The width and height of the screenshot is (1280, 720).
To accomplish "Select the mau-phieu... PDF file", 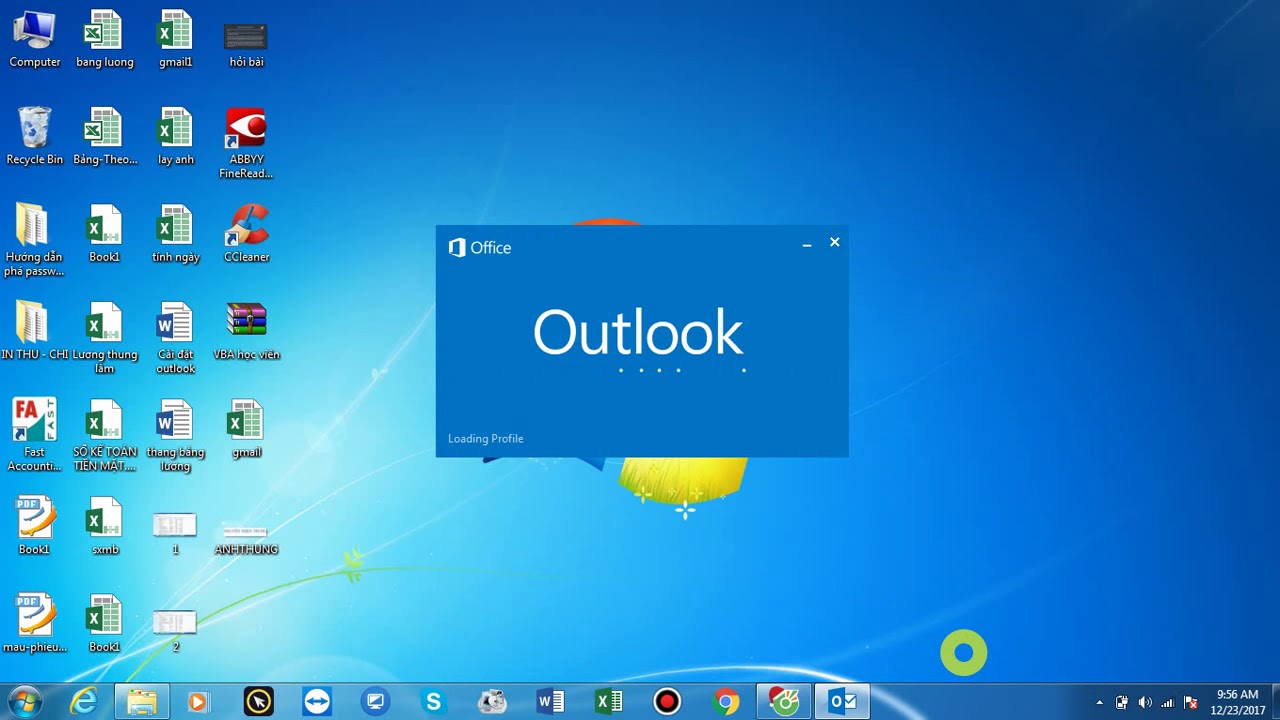I will pos(34,624).
